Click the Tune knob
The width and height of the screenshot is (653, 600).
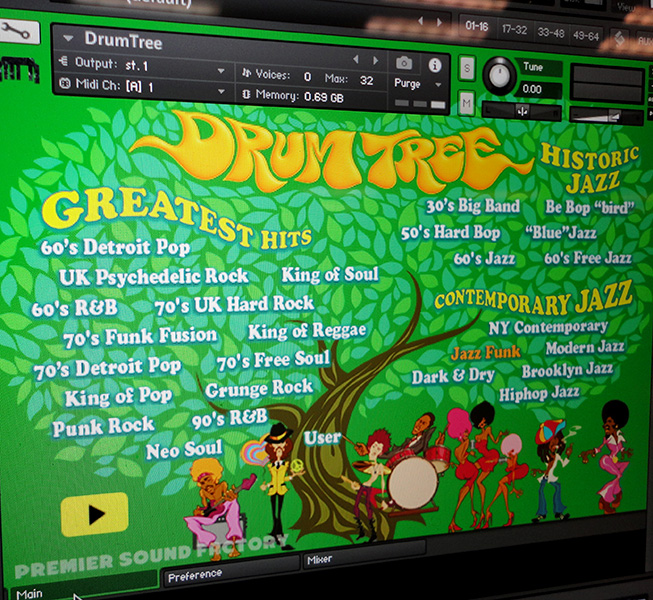(x=499, y=75)
